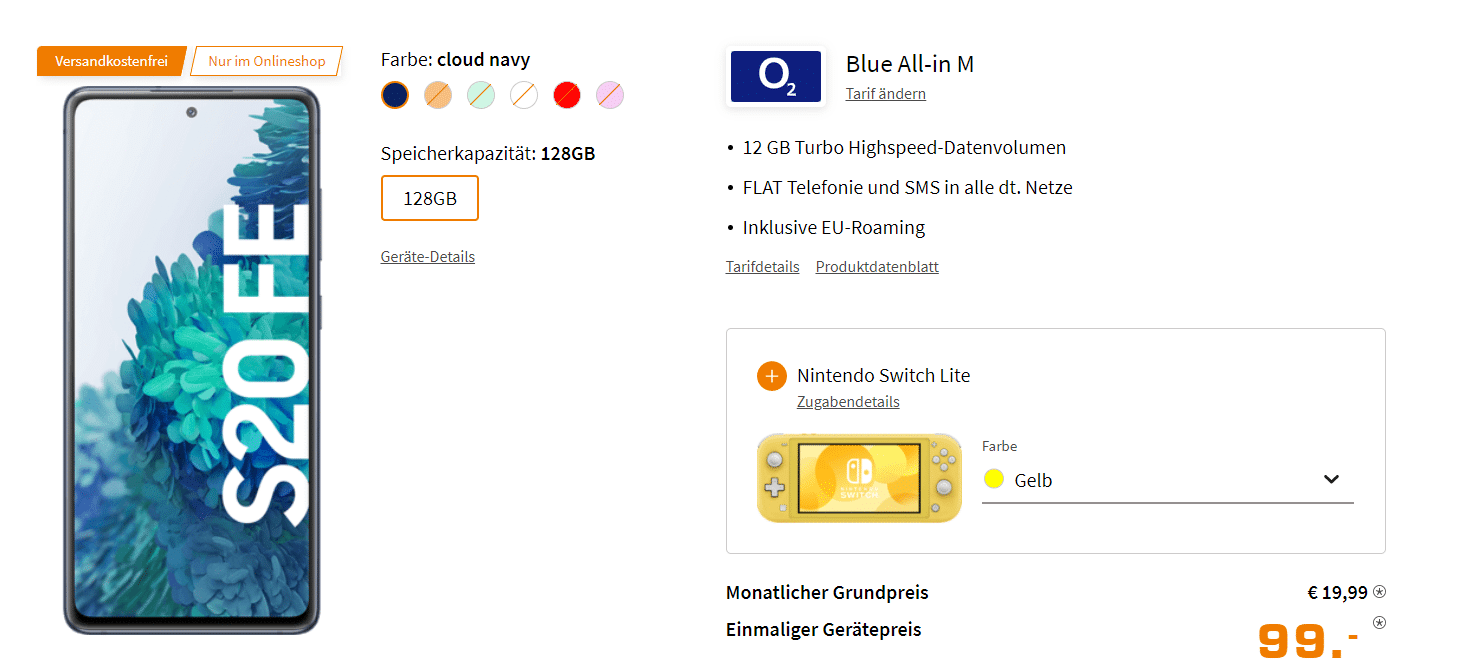Click the yellow Nintendo Switch Lite image

pos(859,478)
